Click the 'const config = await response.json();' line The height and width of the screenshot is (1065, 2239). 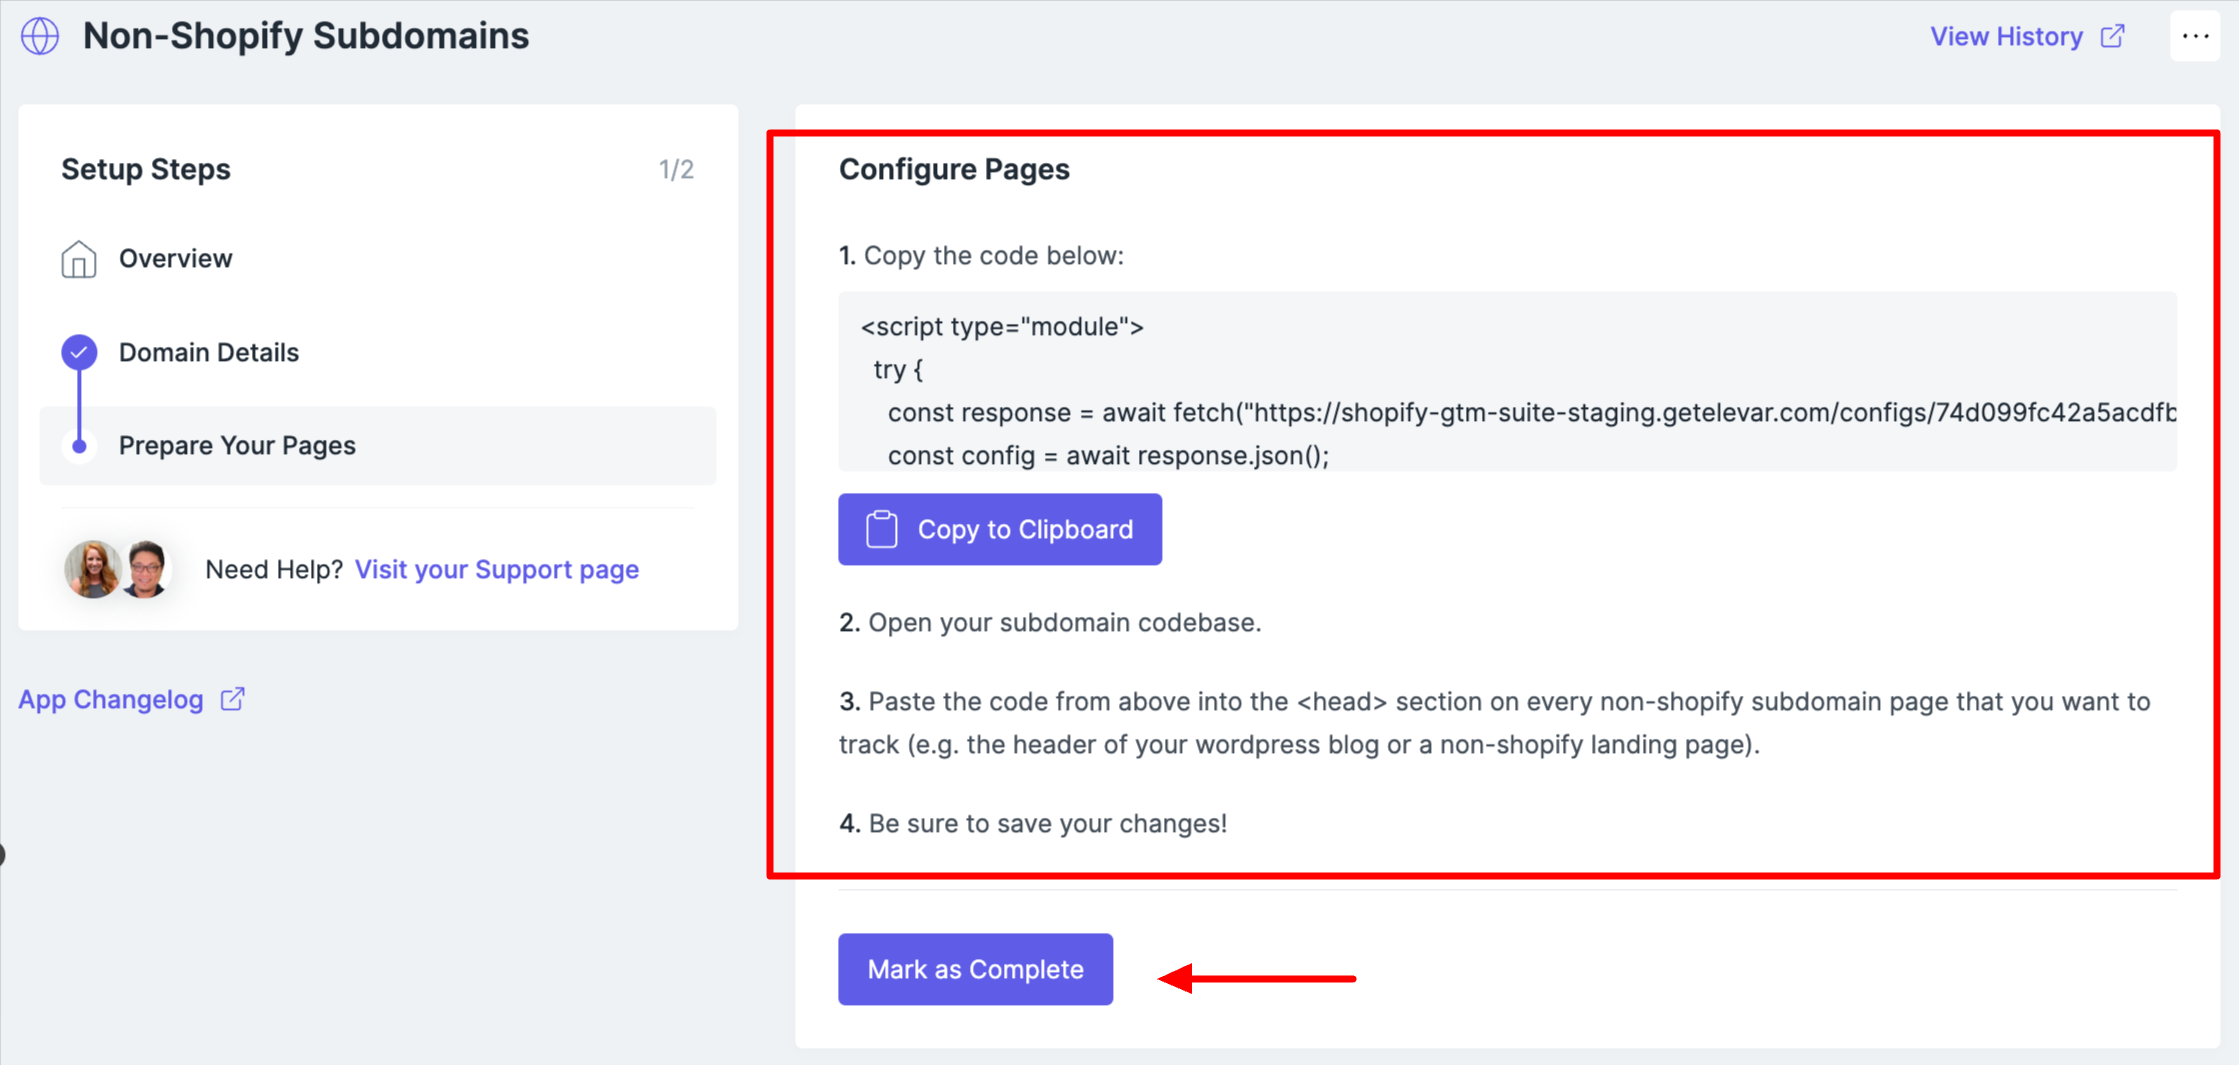(x=1109, y=455)
